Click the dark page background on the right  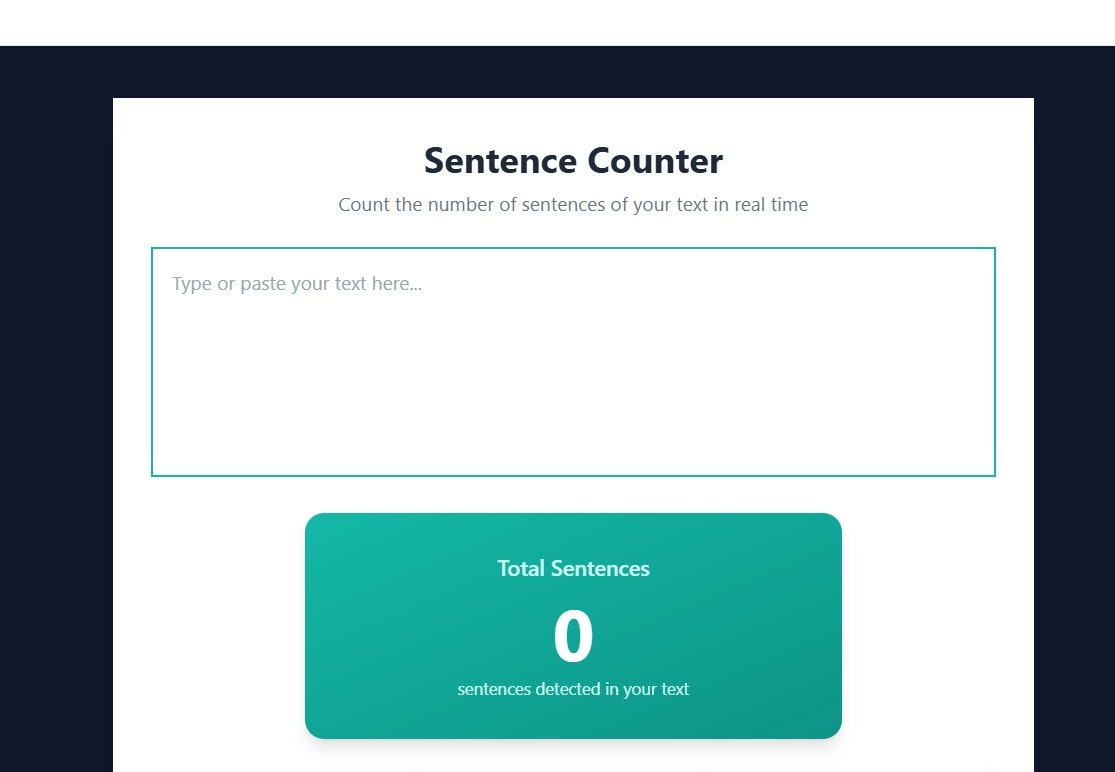(x=1075, y=400)
